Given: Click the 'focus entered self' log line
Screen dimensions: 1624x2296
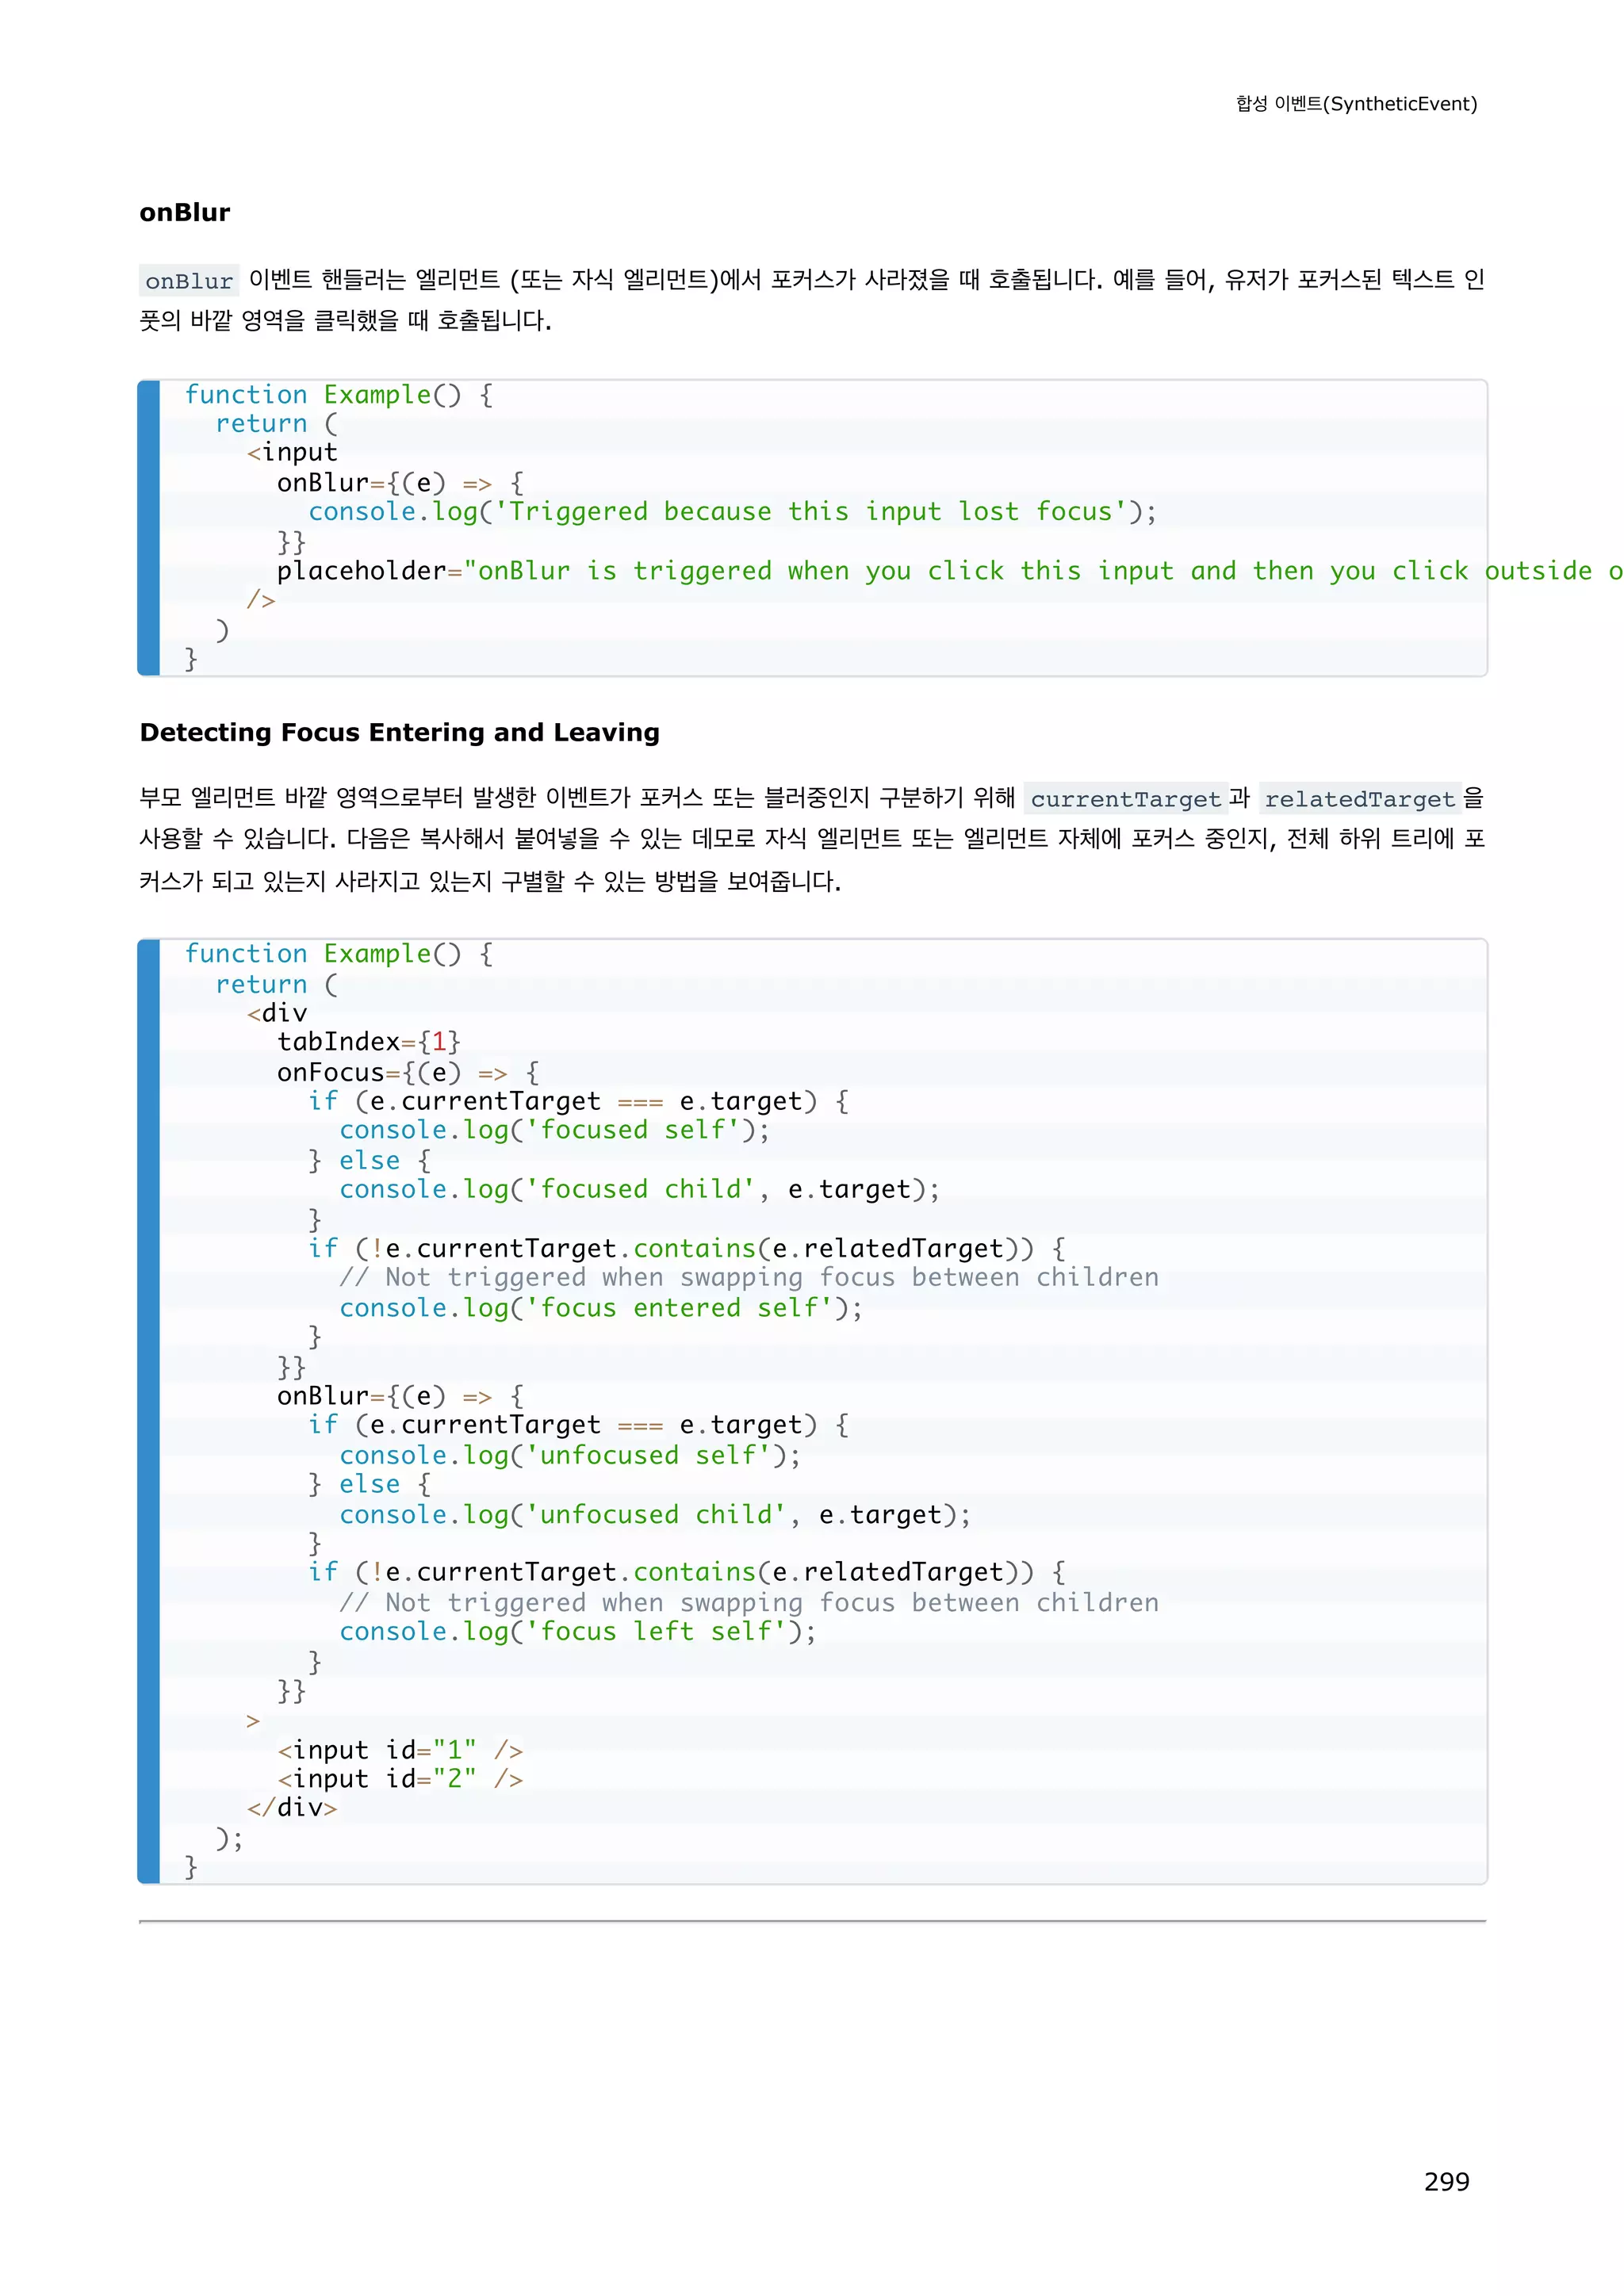Looking at the screenshot, I should [600, 1308].
